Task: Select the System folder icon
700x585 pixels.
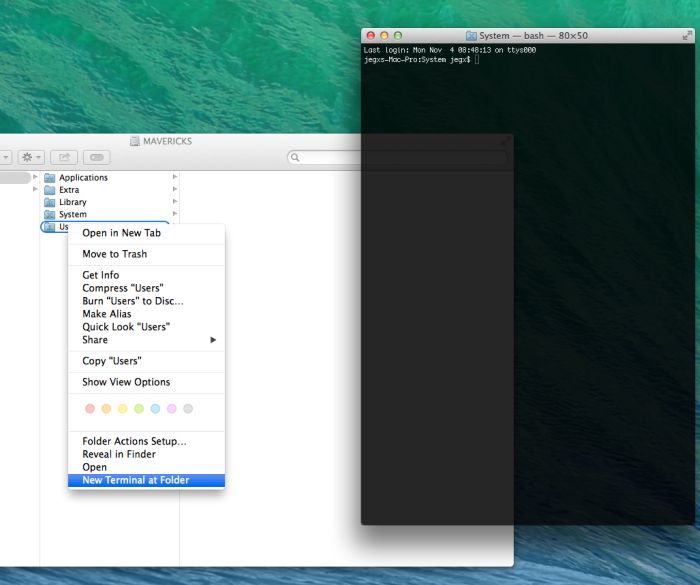Action: point(50,214)
